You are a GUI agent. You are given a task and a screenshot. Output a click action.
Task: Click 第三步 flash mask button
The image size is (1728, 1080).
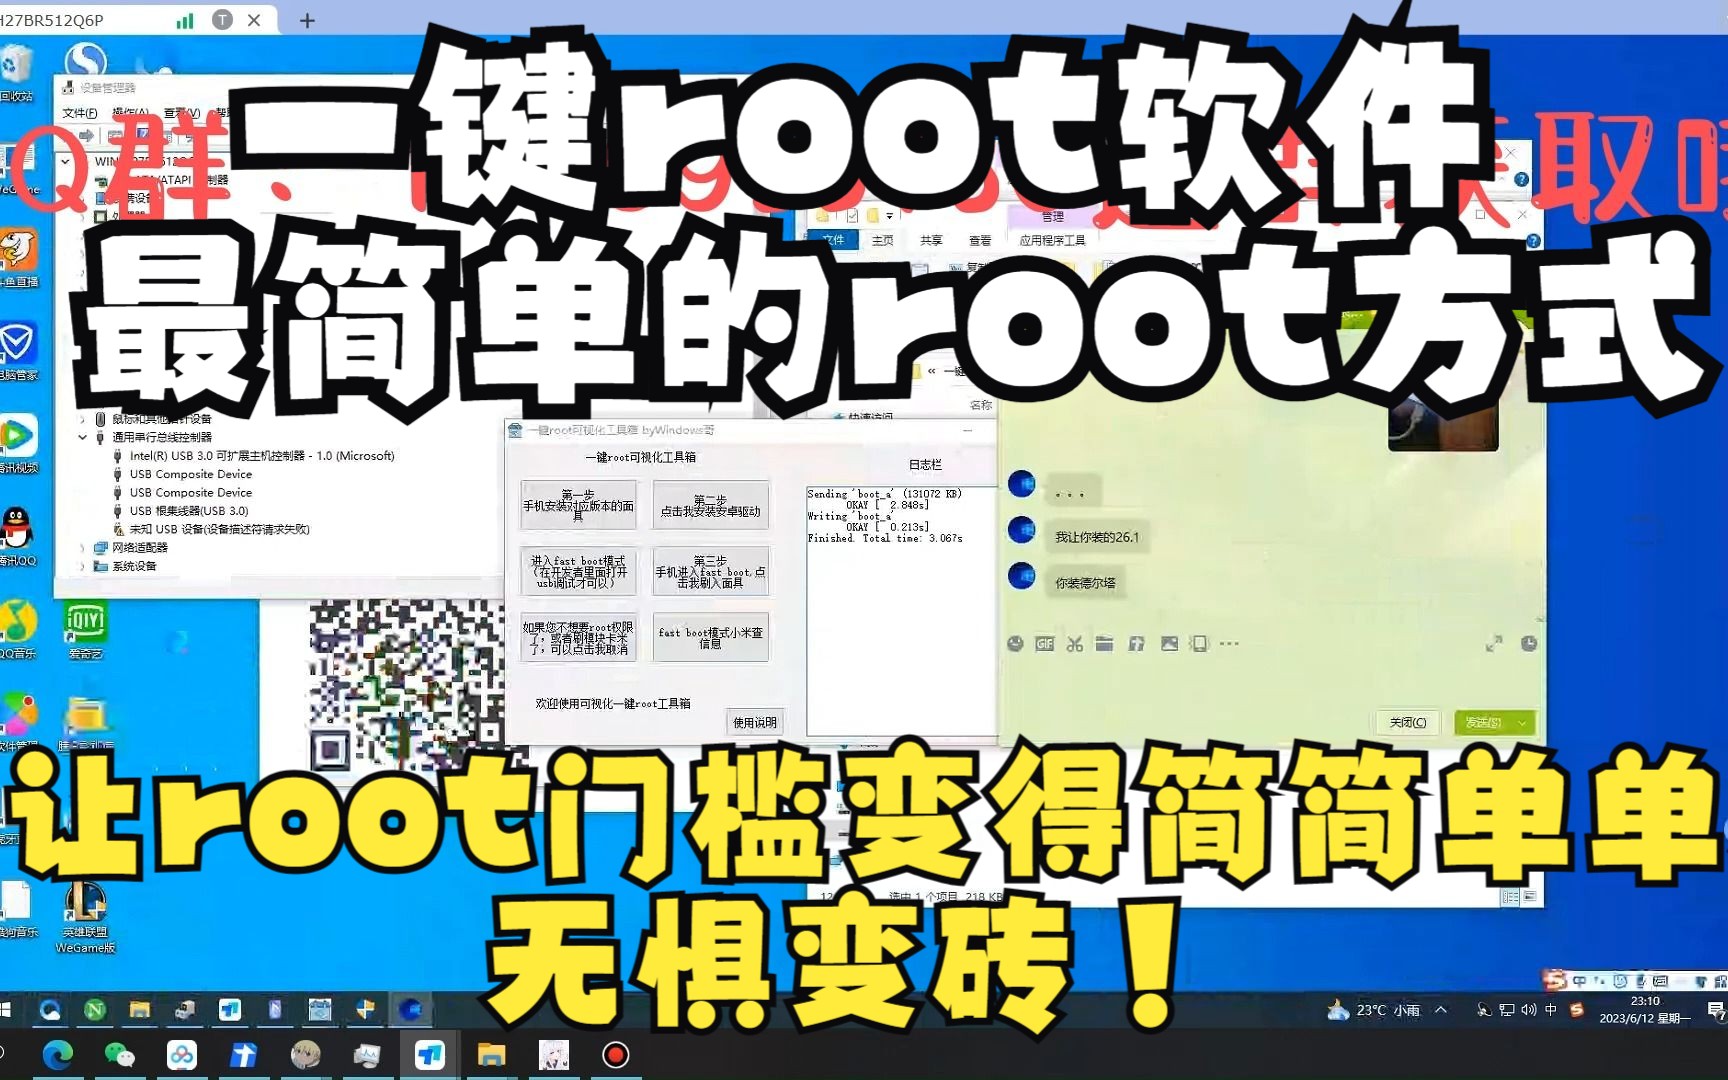(x=710, y=571)
